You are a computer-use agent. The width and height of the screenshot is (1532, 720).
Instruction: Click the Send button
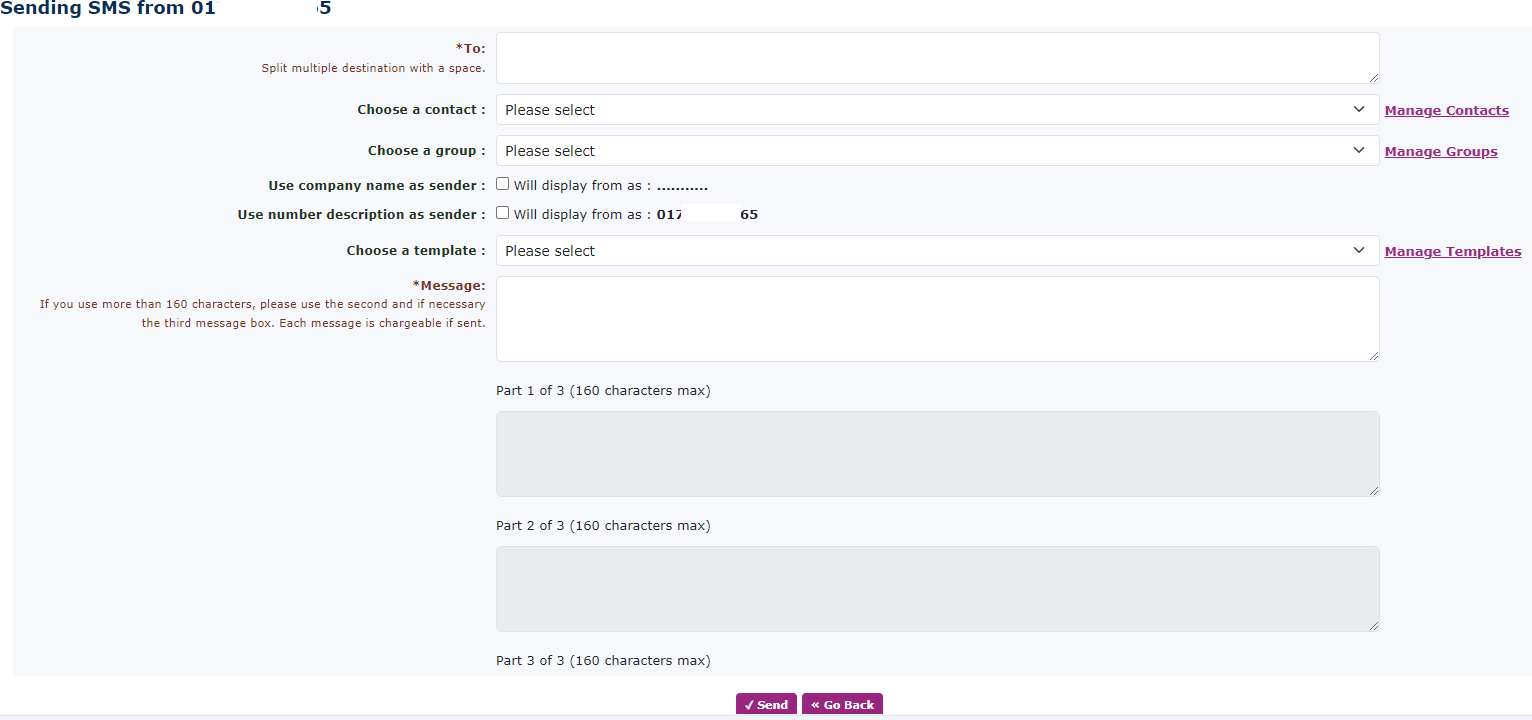tap(766, 705)
